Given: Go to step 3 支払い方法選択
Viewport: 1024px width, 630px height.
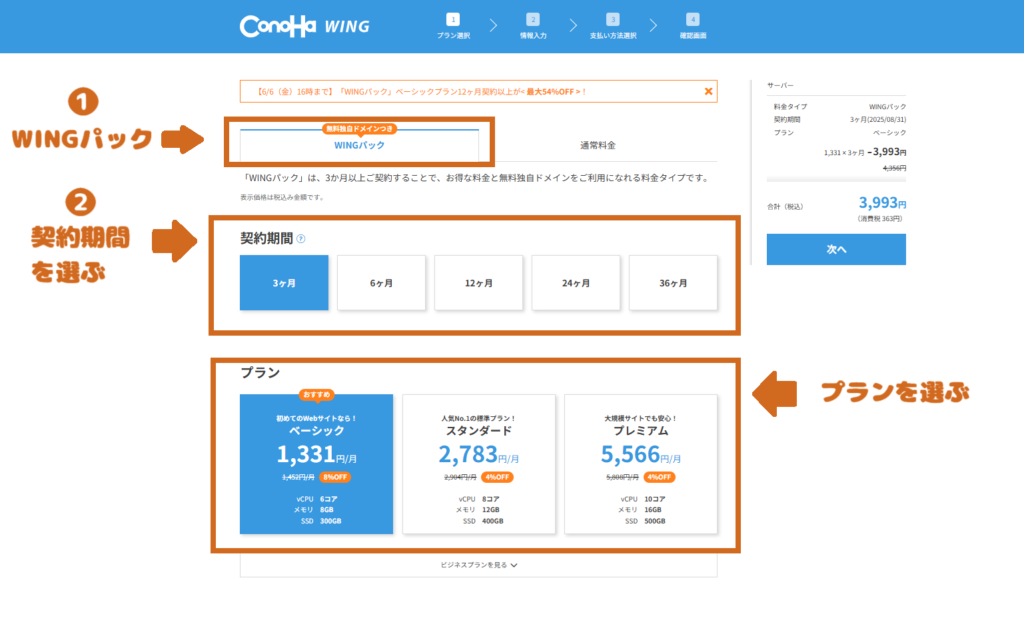Looking at the screenshot, I should click(613, 26).
